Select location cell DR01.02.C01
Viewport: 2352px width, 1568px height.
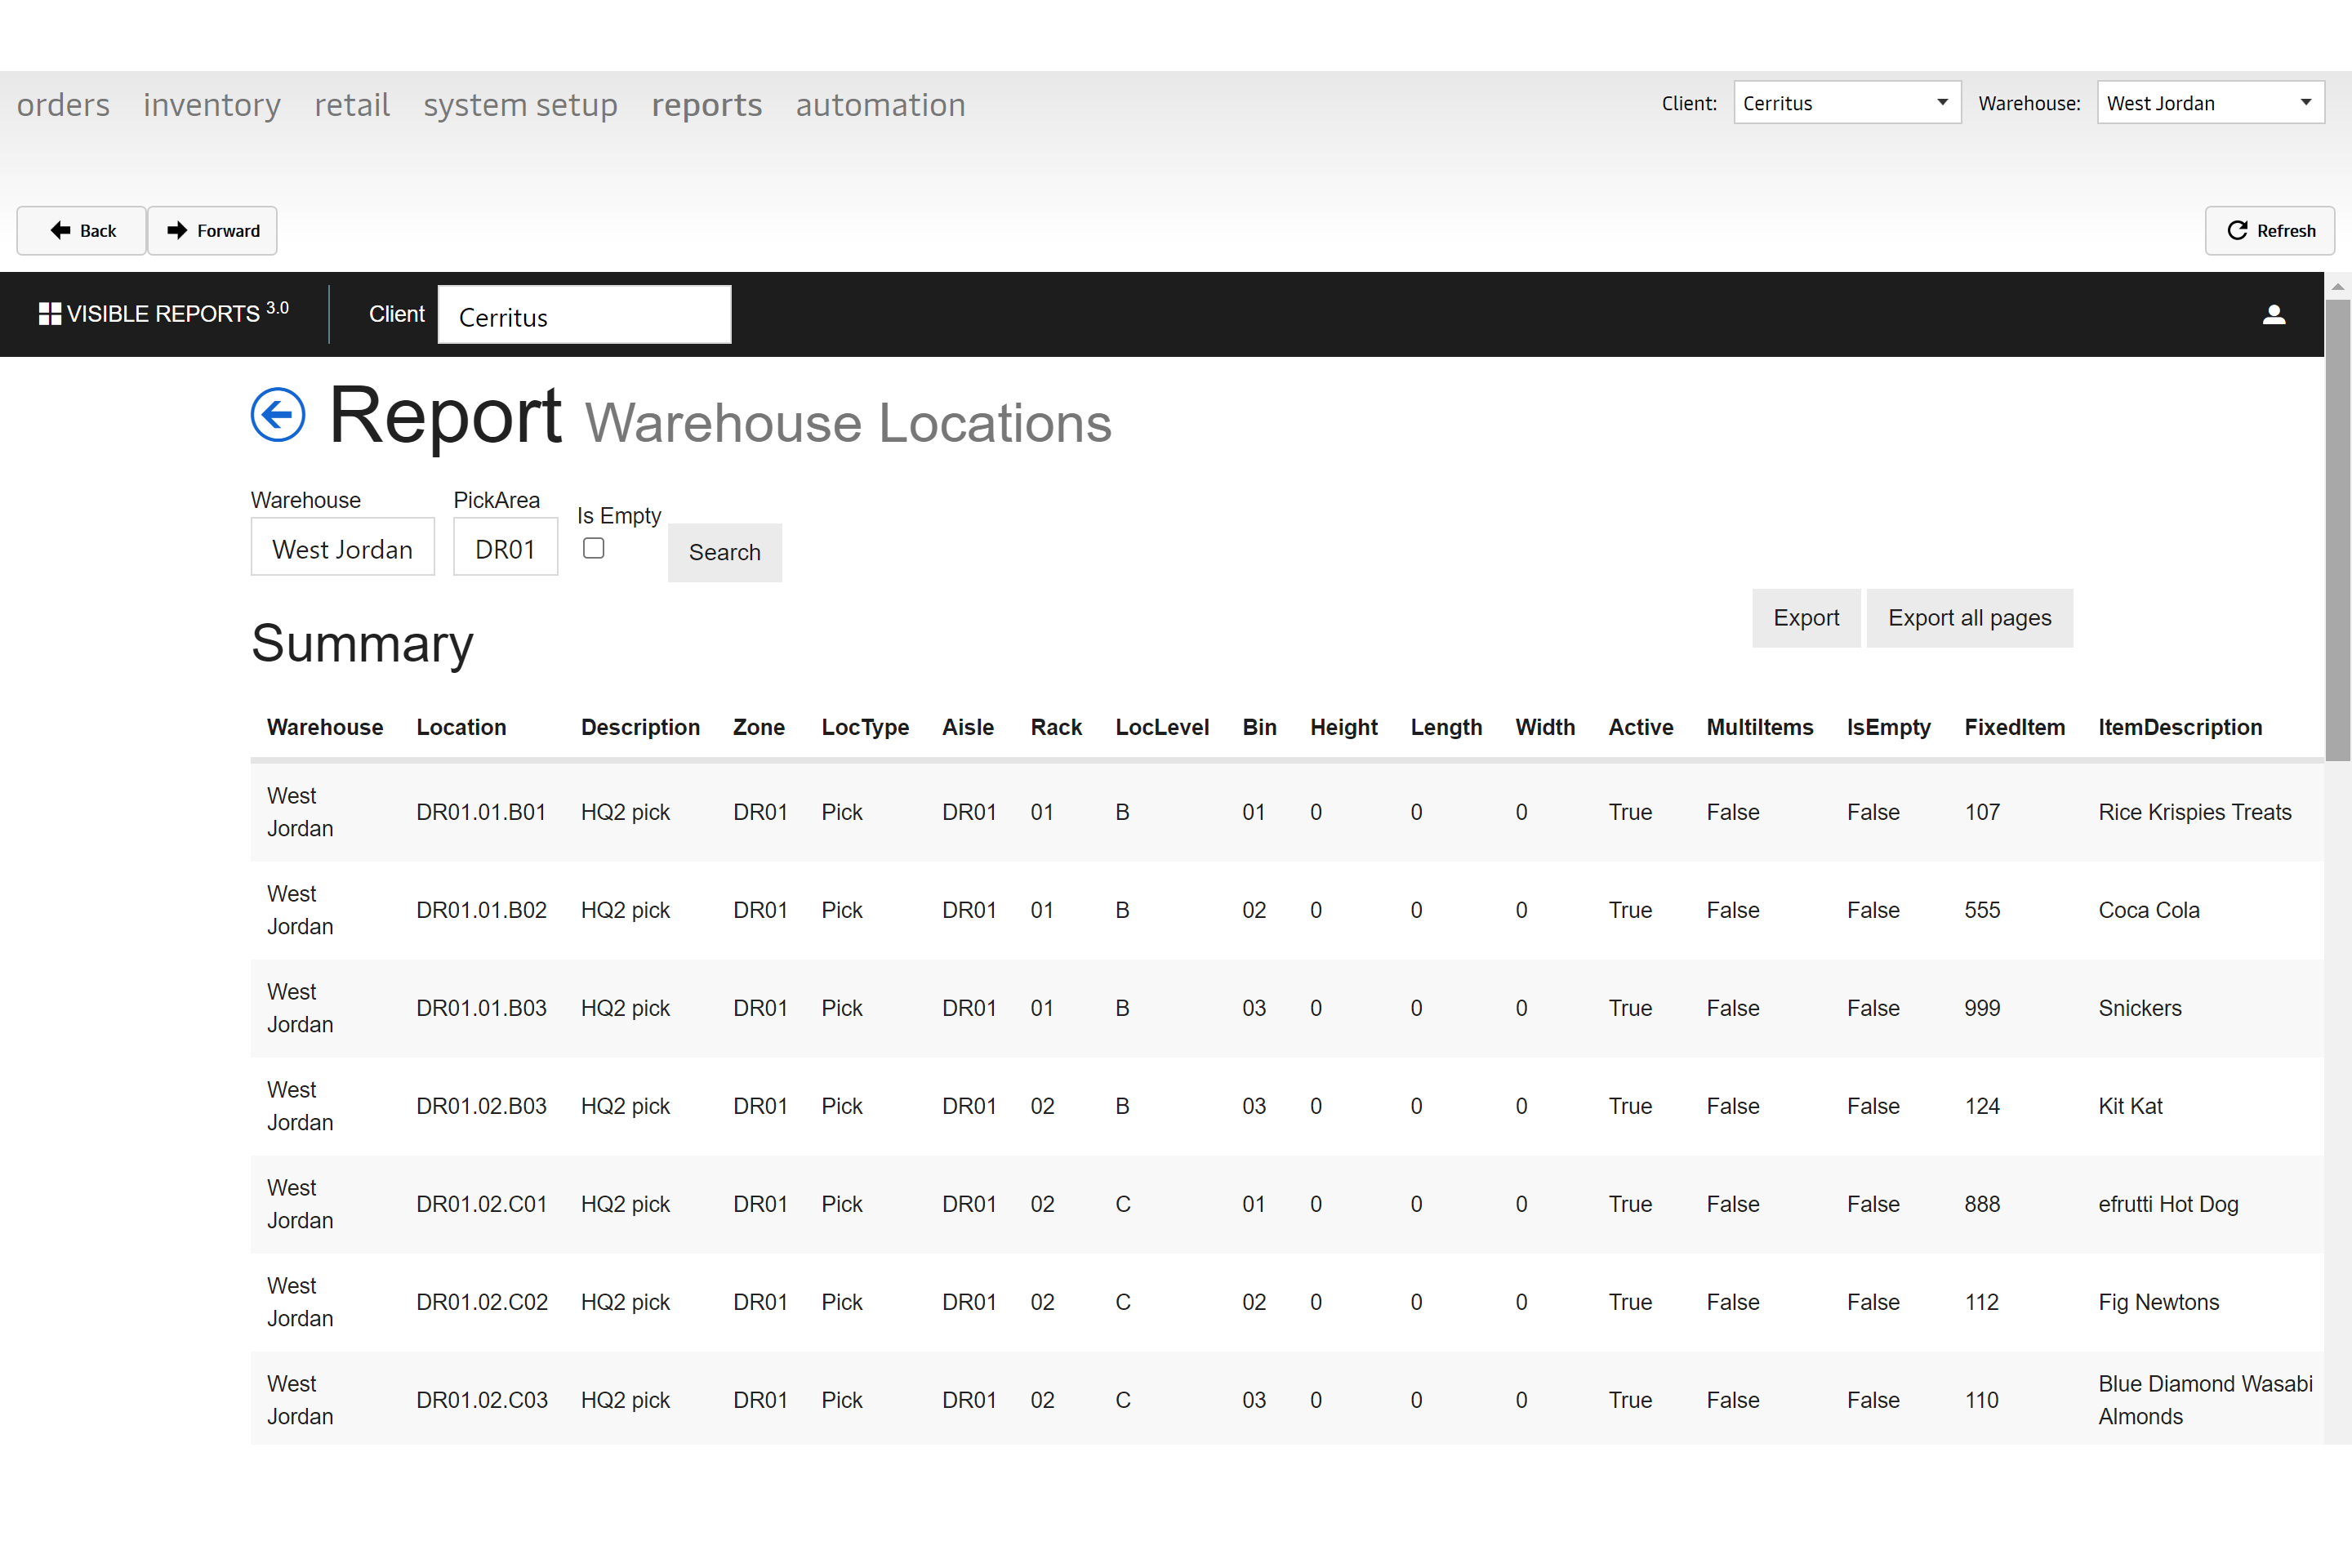point(481,1204)
